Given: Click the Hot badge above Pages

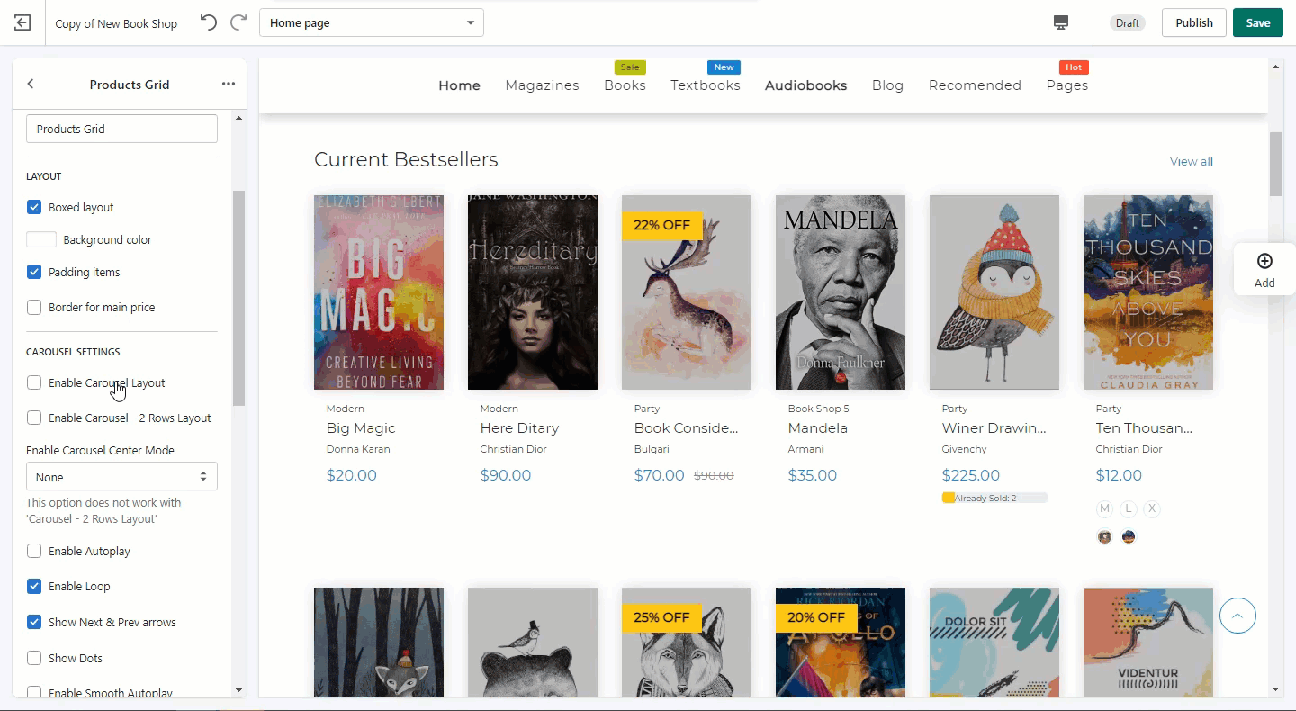Looking at the screenshot, I should point(1073,67).
